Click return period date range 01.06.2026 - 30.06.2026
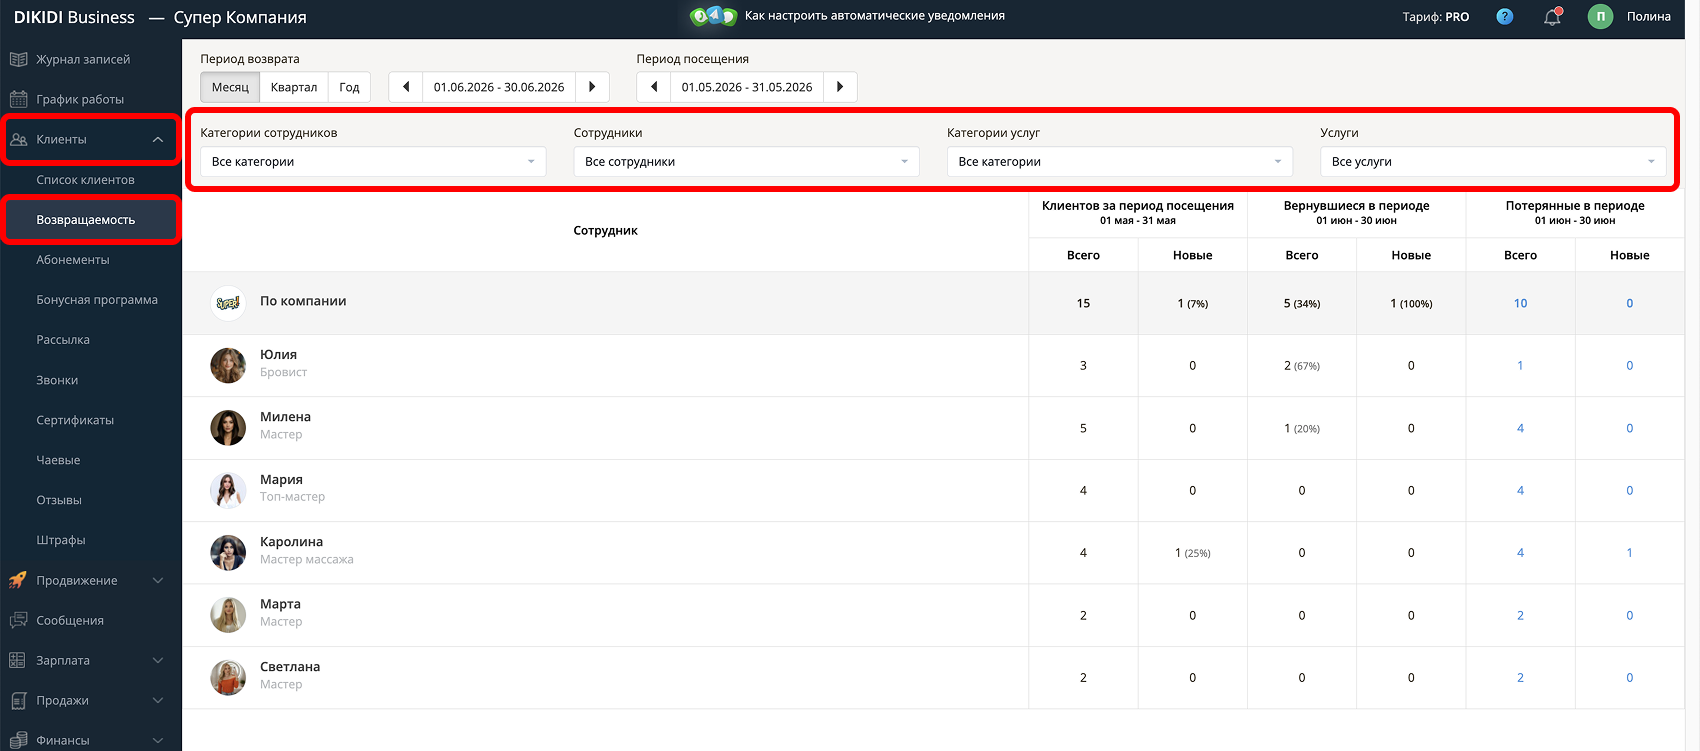 499,87
